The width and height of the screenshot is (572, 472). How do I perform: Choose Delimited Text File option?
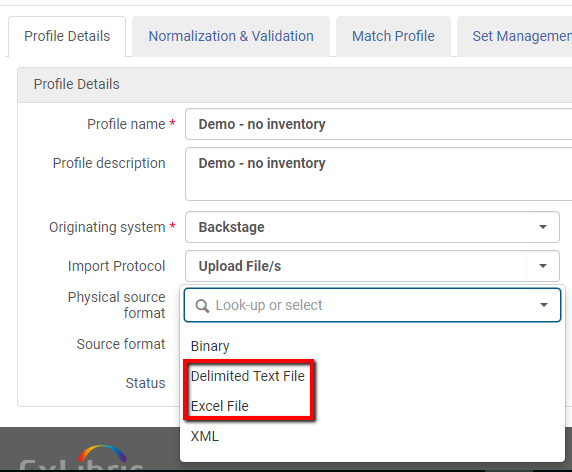(248, 376)
